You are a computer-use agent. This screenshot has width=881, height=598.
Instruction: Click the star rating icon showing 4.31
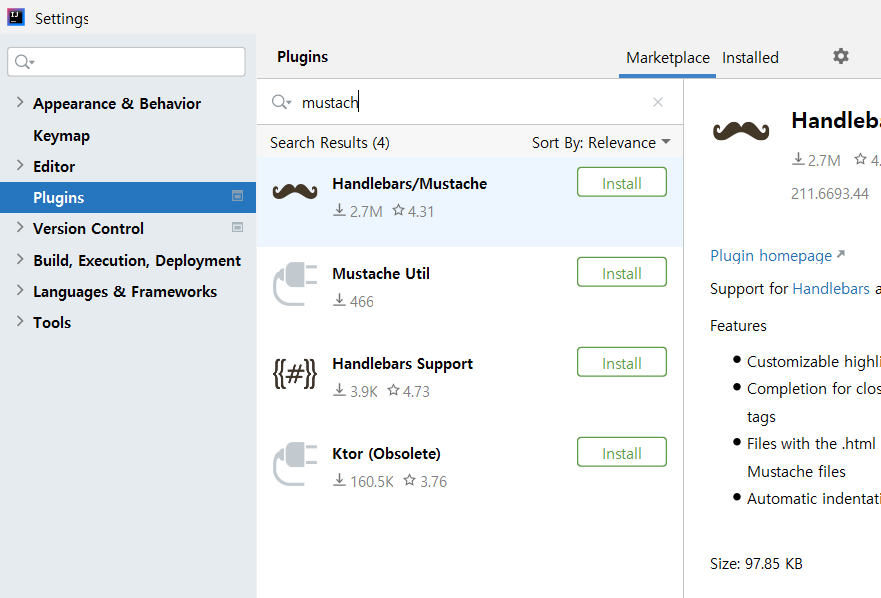click(x=398, y=210)
